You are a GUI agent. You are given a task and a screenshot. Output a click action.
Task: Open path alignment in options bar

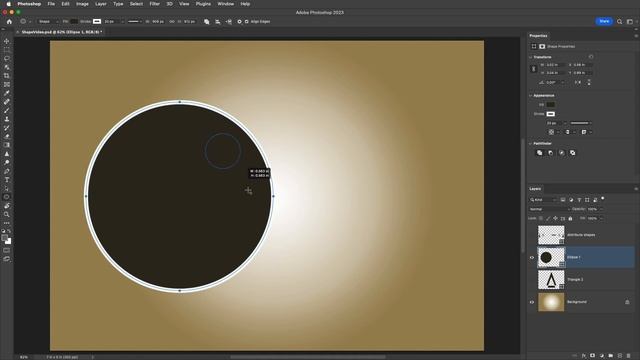pos(218,22)
